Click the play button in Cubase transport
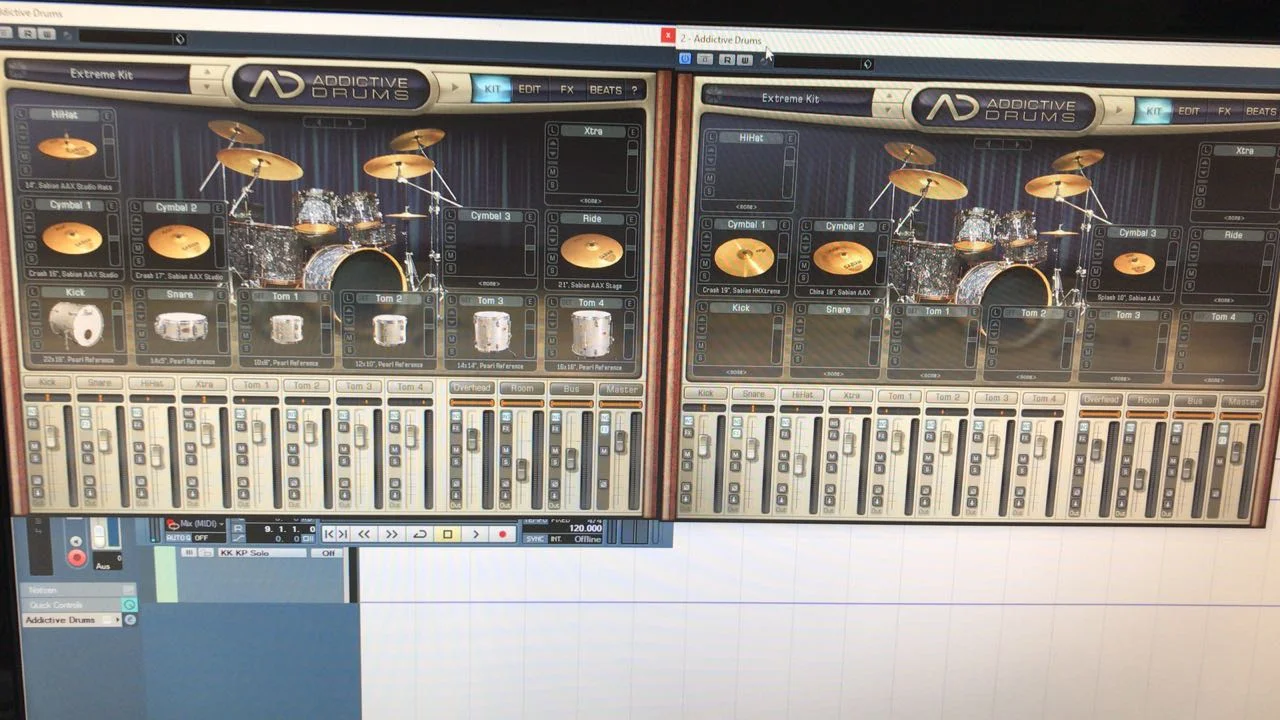Screen dimensions: 1280x720 (476, 534)
